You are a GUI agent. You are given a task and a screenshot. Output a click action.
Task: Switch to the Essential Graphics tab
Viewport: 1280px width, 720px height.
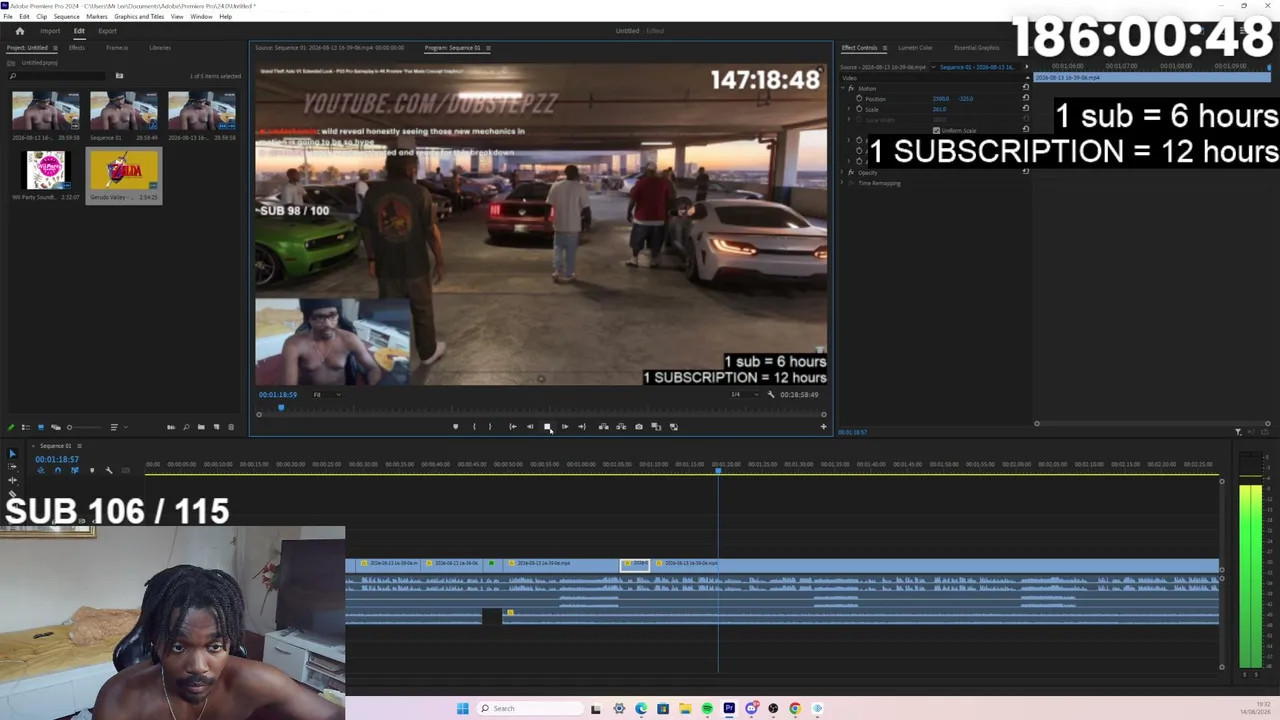coord(977,48)
